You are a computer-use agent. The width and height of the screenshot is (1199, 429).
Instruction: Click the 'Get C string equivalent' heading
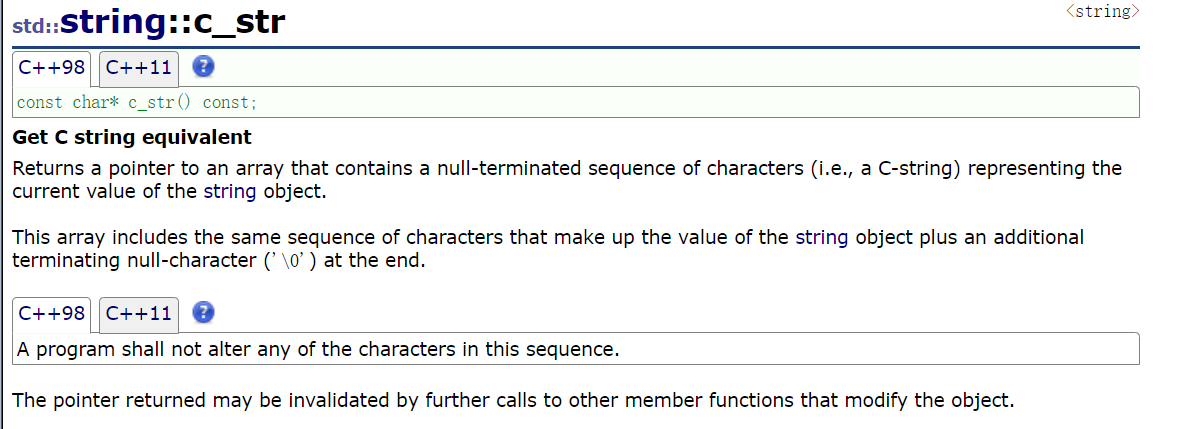pos(132,138)
